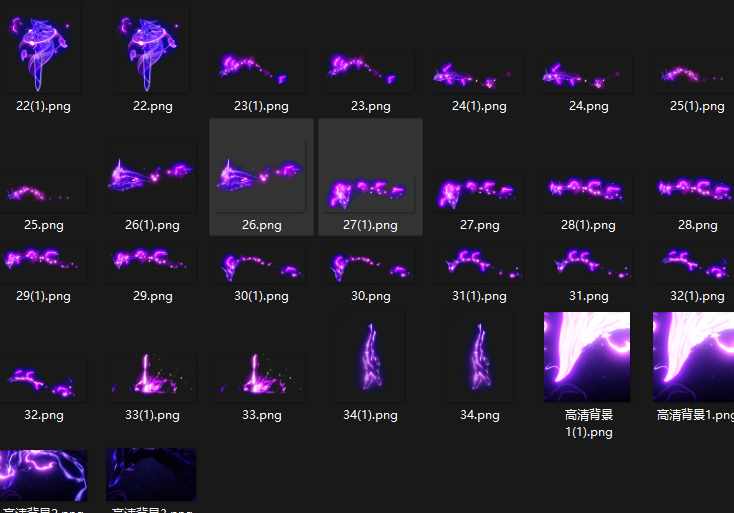Select the 30.png thumbnail
The image size is (734, 513).
click(370, 264)
